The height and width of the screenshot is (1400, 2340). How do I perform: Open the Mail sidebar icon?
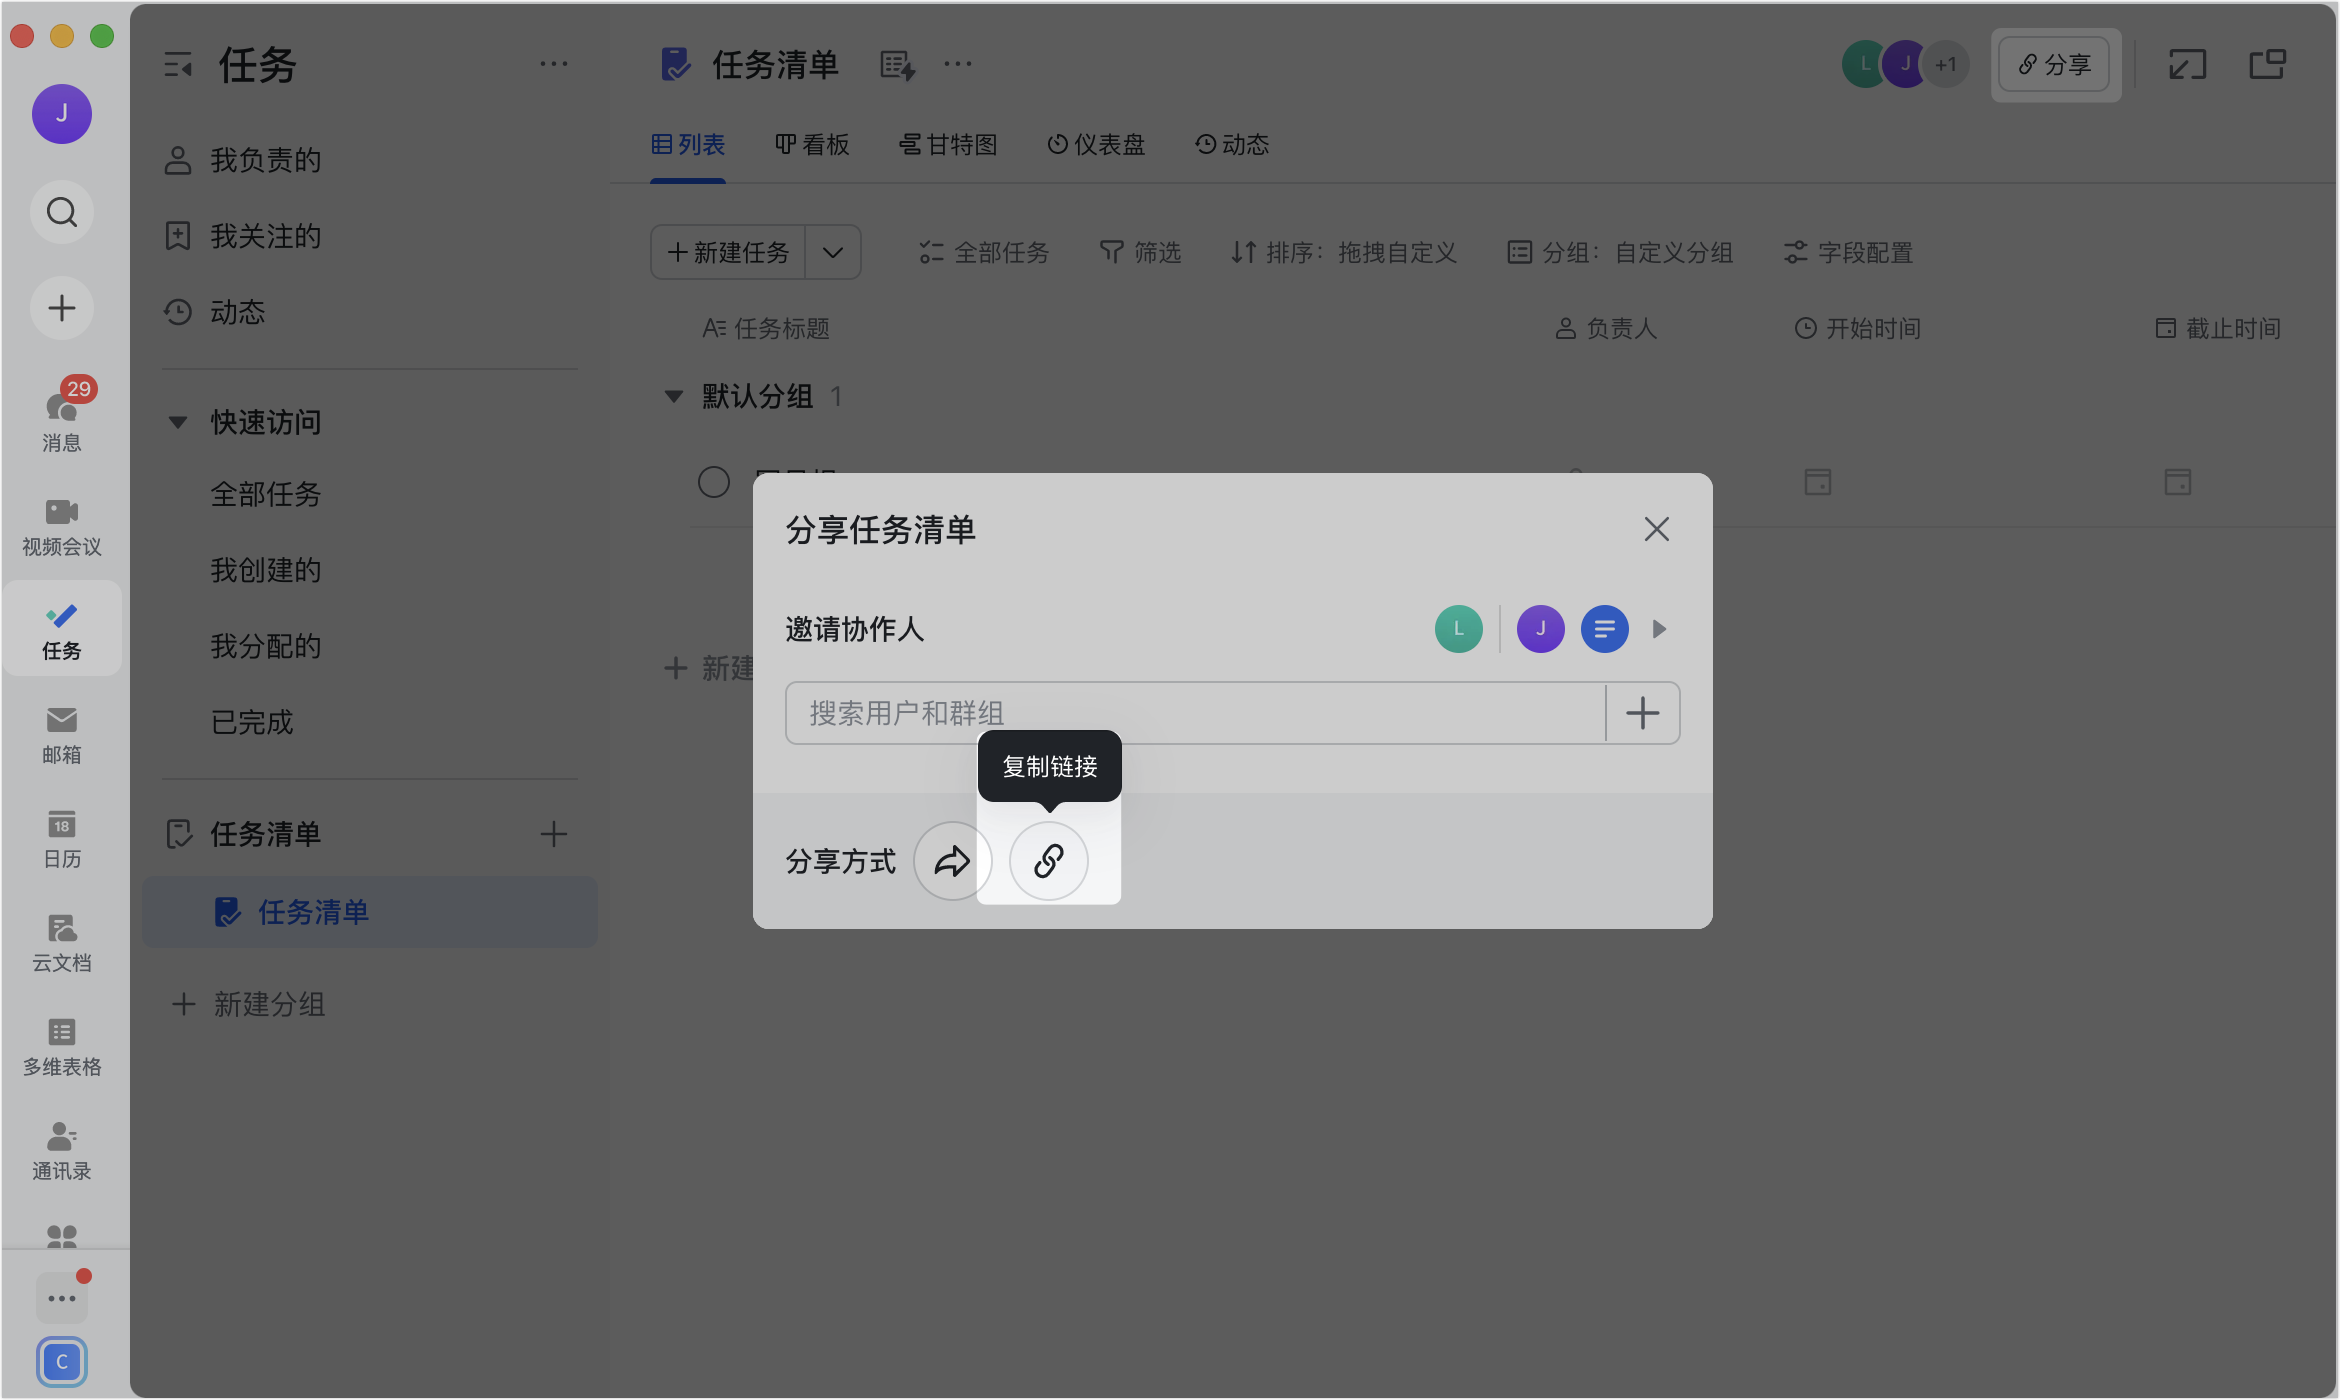[62, 735]
